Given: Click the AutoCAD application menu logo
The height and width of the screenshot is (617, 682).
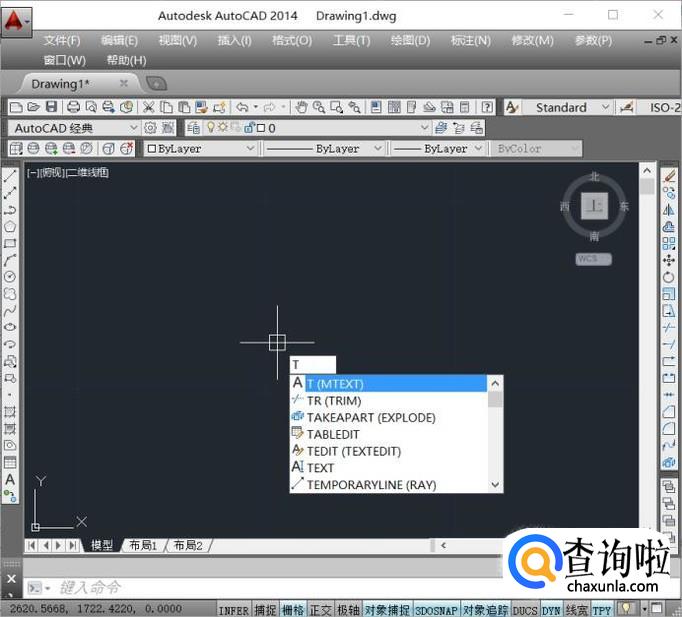Looking at the screenshot, I should coord(16,19).
